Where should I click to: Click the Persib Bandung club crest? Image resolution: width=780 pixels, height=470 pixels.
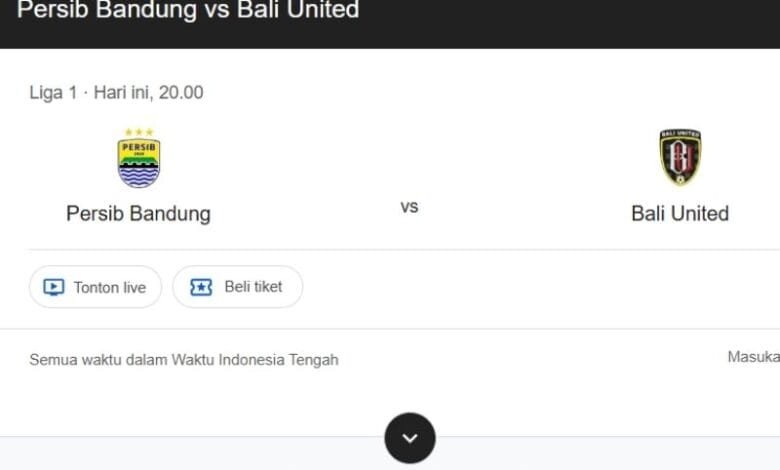click(138, 163)
